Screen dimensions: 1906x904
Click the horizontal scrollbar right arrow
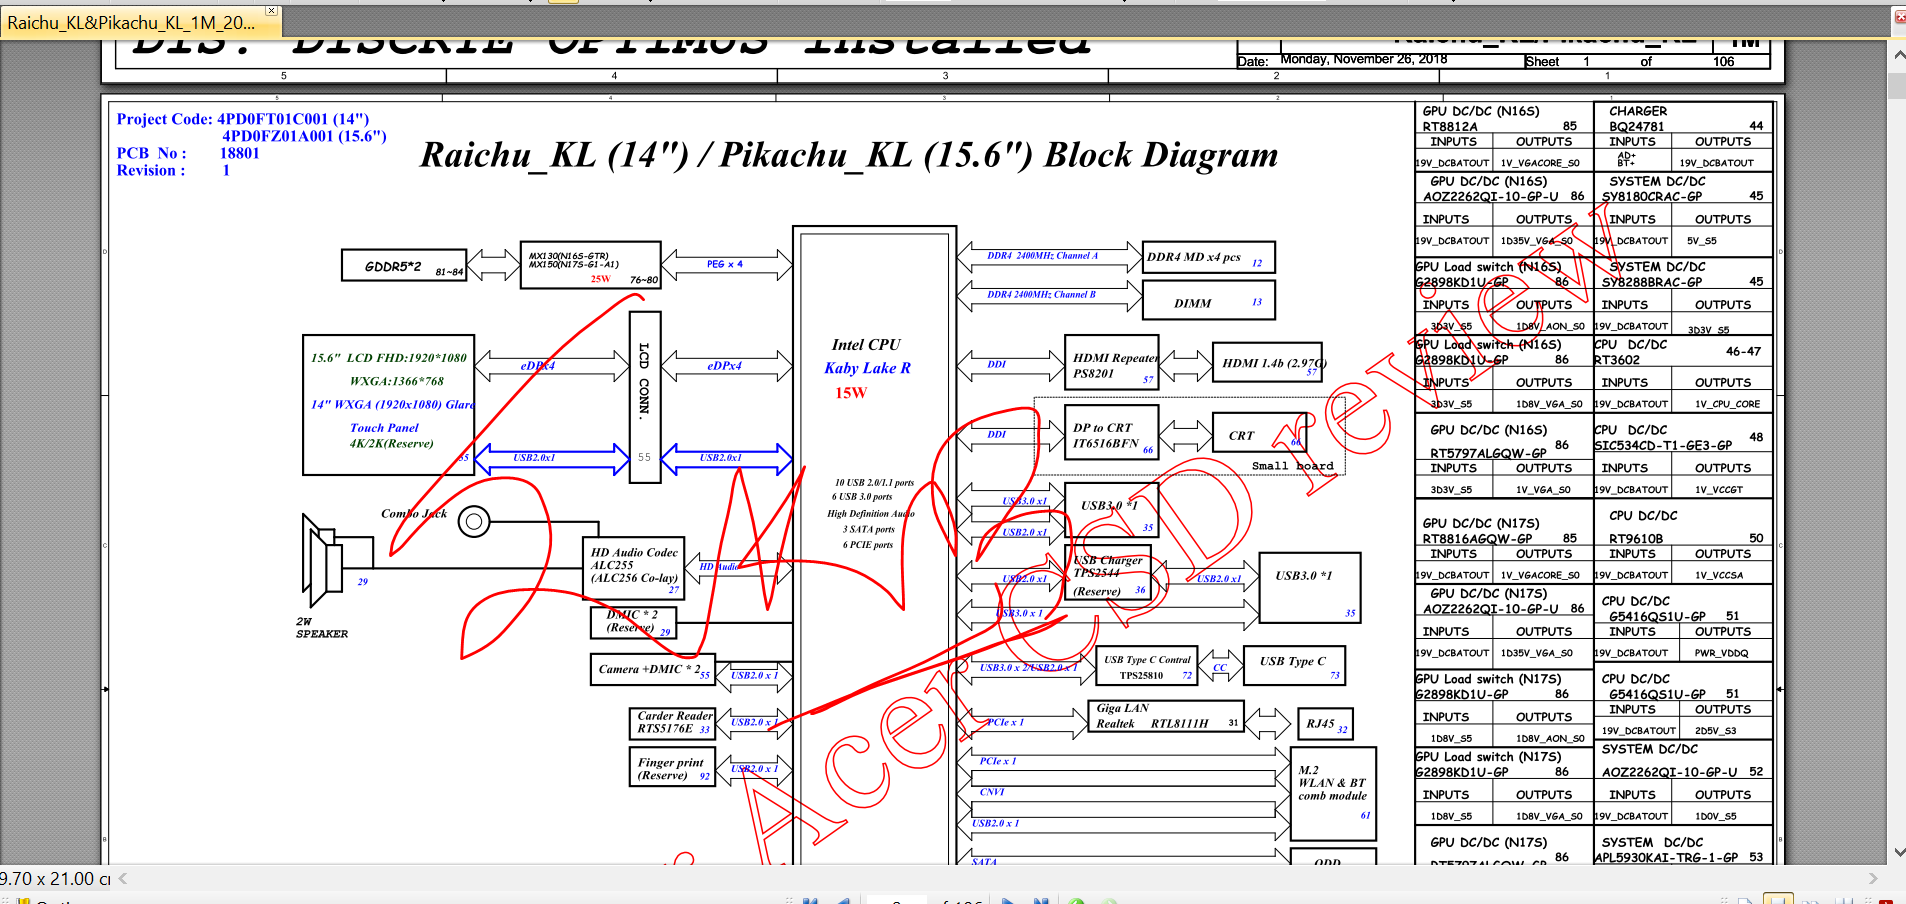[x=1873, y=879]
